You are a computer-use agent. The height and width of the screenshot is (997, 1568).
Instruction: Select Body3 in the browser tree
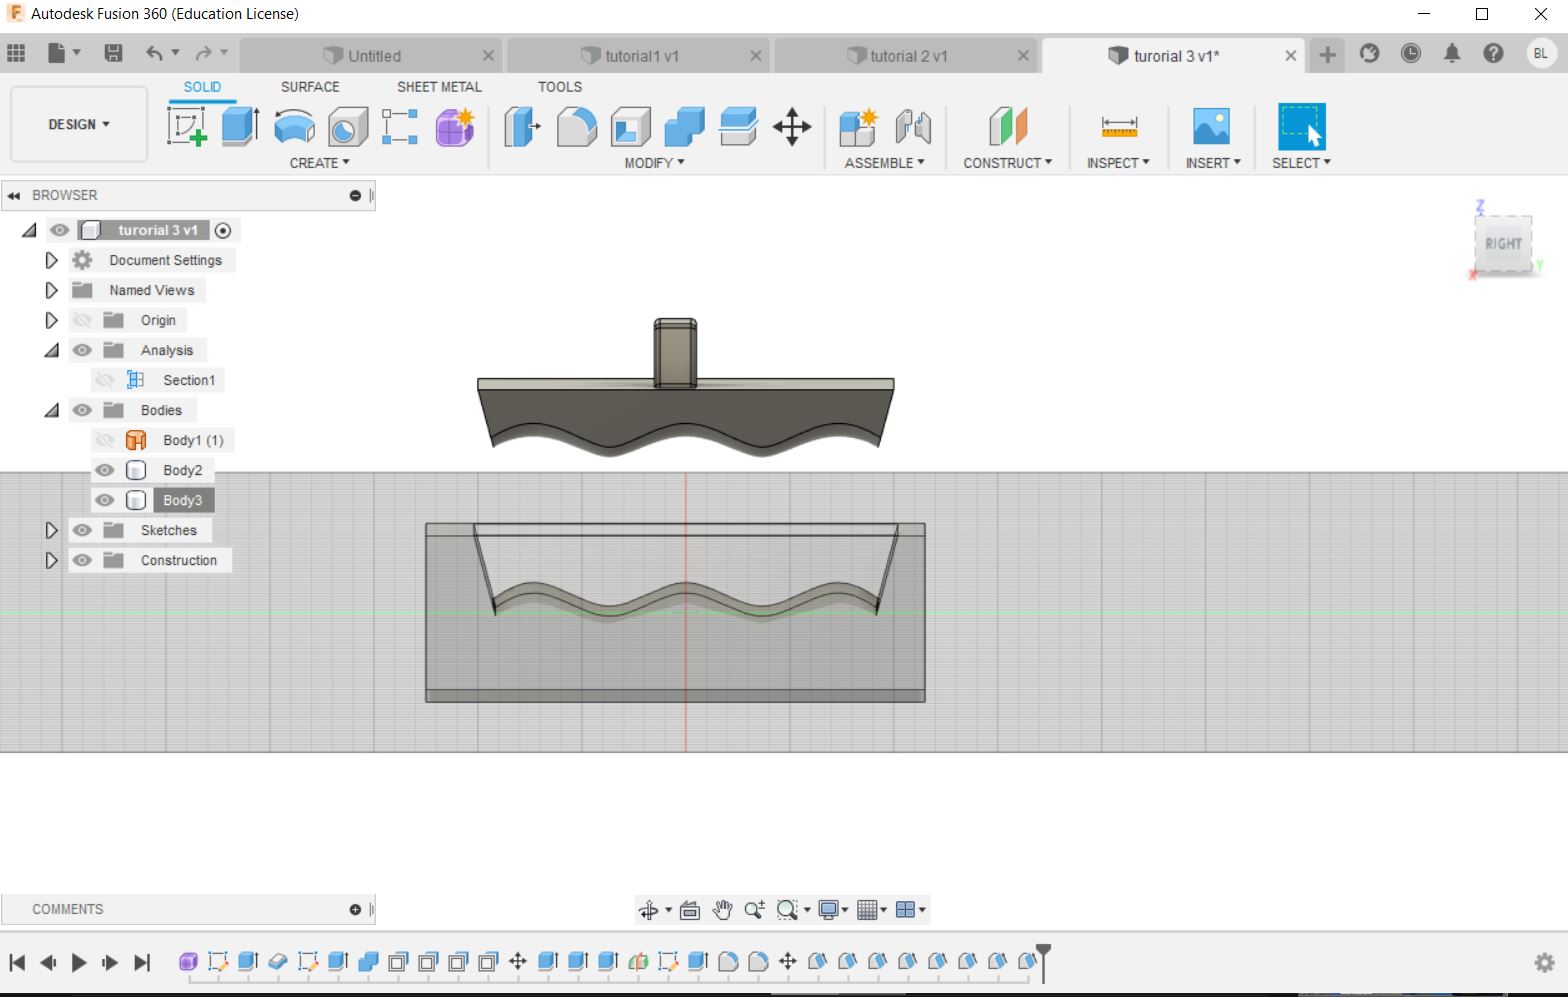point(183,500)
